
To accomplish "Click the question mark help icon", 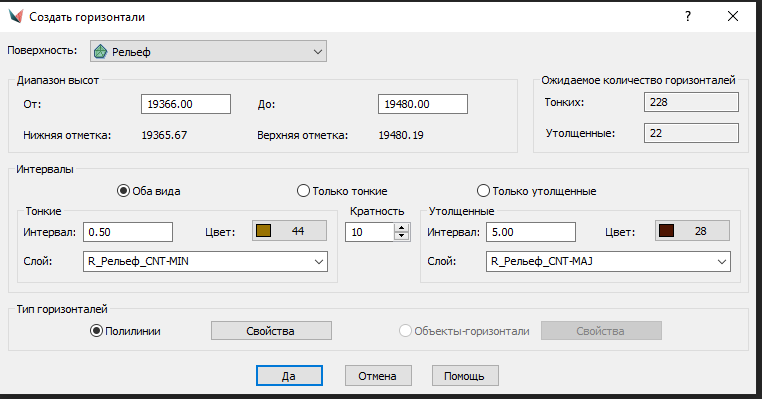I will click(688, 17).
